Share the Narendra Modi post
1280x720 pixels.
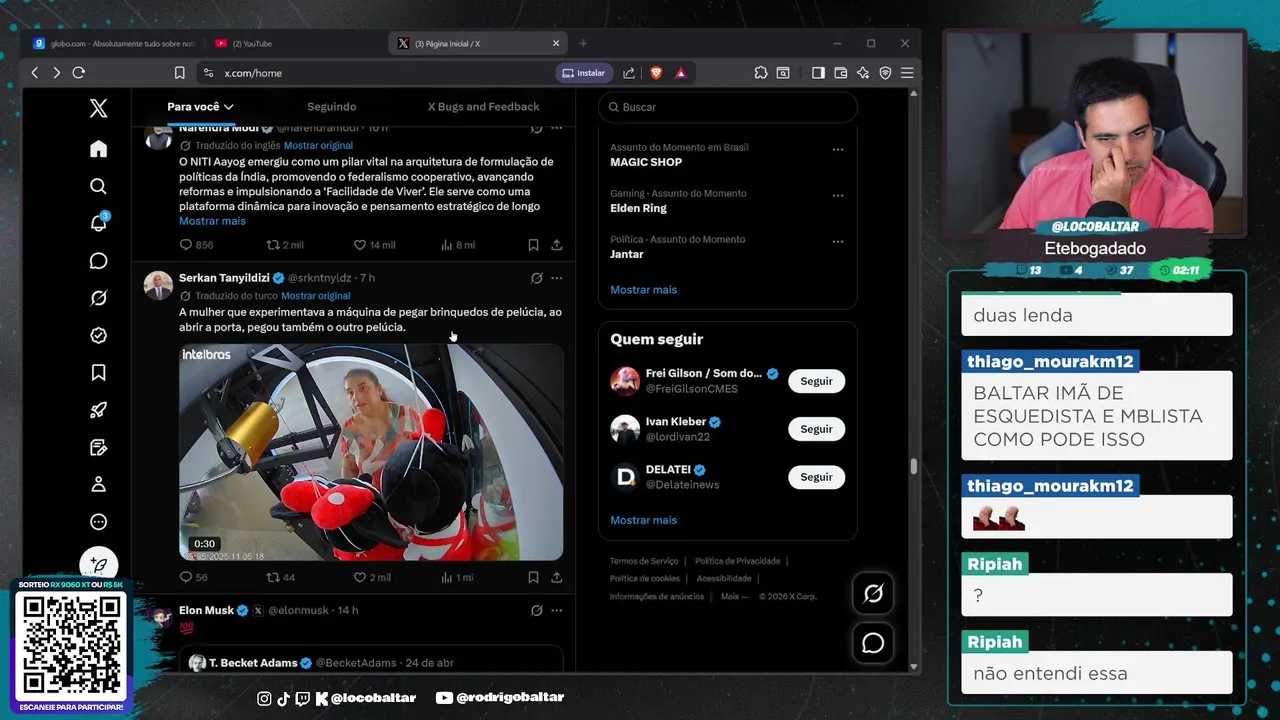click(x=556, y=245)
